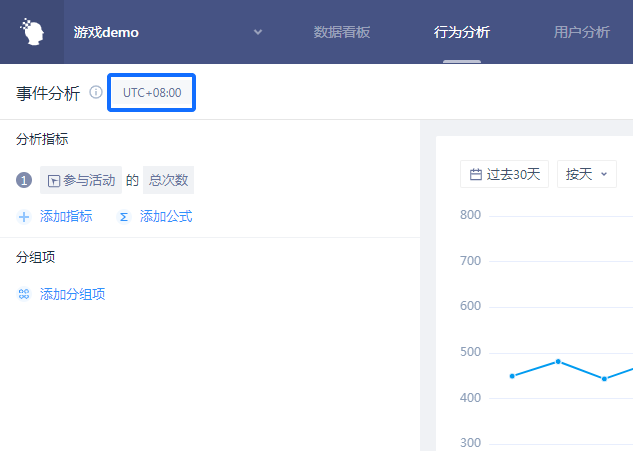Click the info icon beside 事件分析
This screenshot has height=451, width=633.
tap(96, 92)
